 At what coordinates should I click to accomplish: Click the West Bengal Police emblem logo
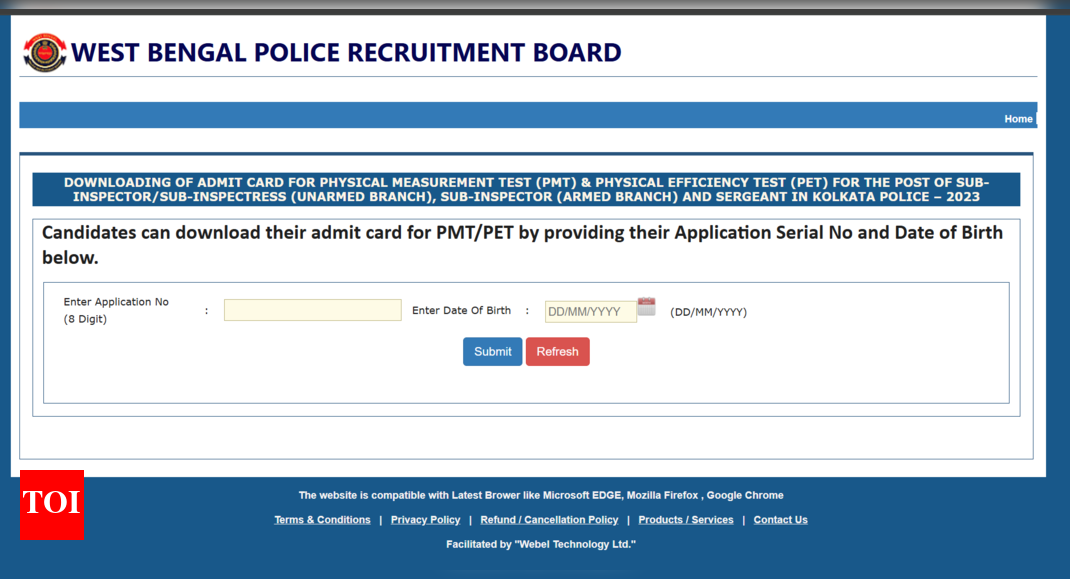point(42,52)
